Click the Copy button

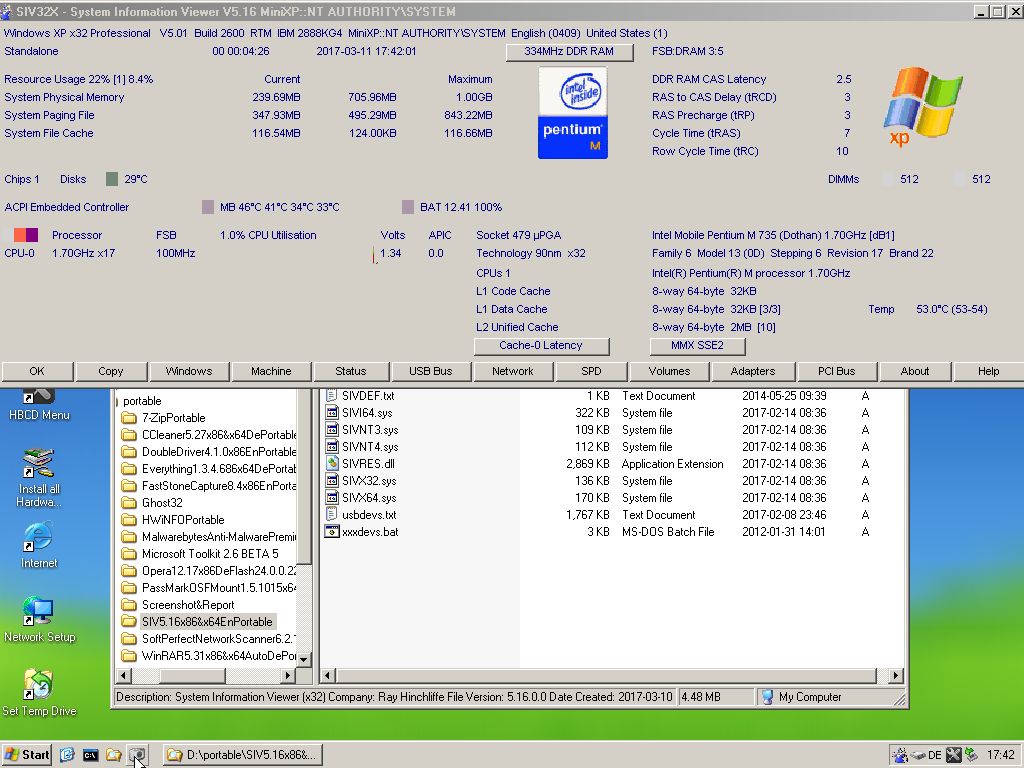110,371
